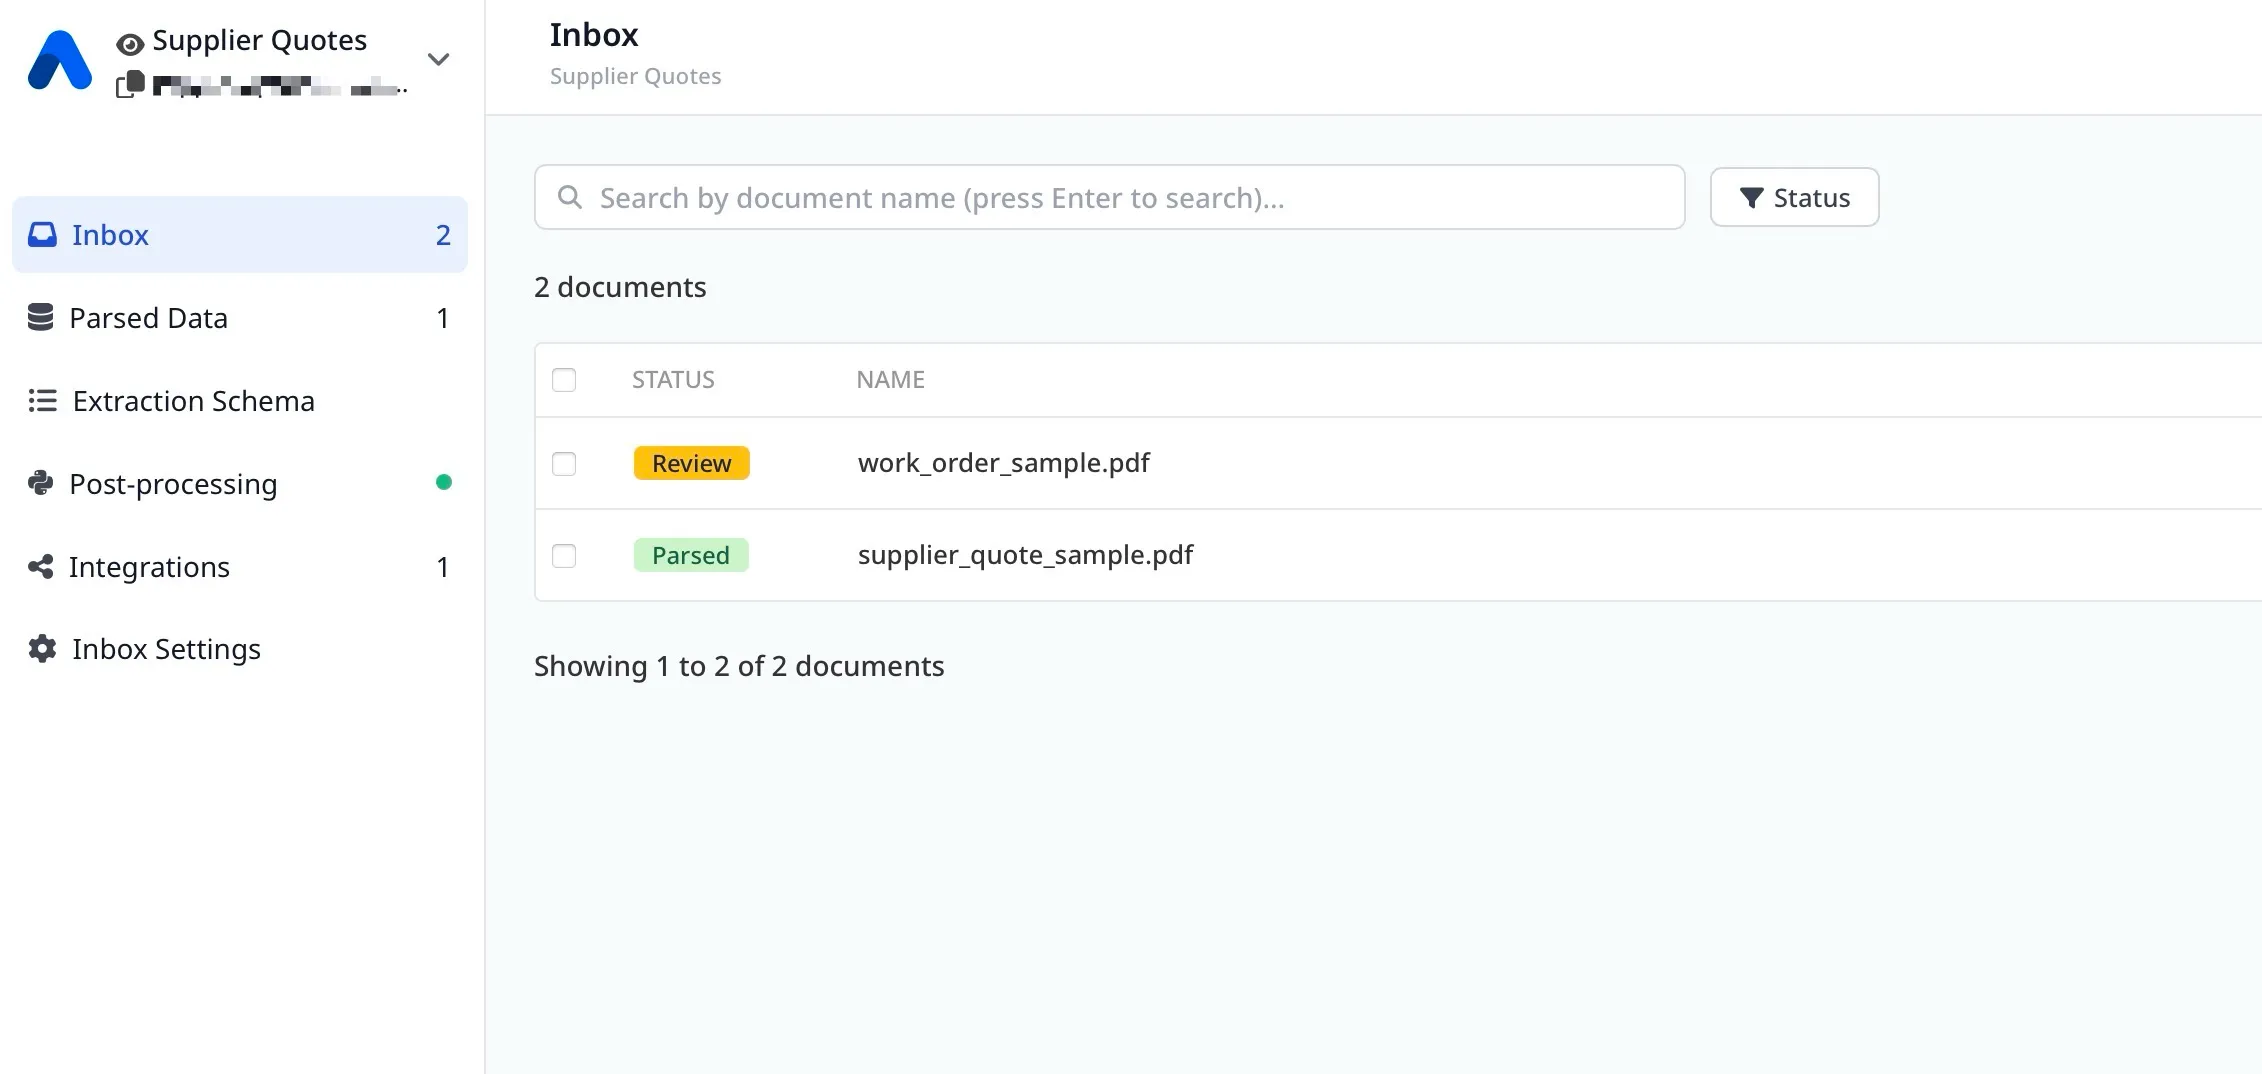
Task: Click the Inbox count badge 2
Action: [x=443, y=235]
